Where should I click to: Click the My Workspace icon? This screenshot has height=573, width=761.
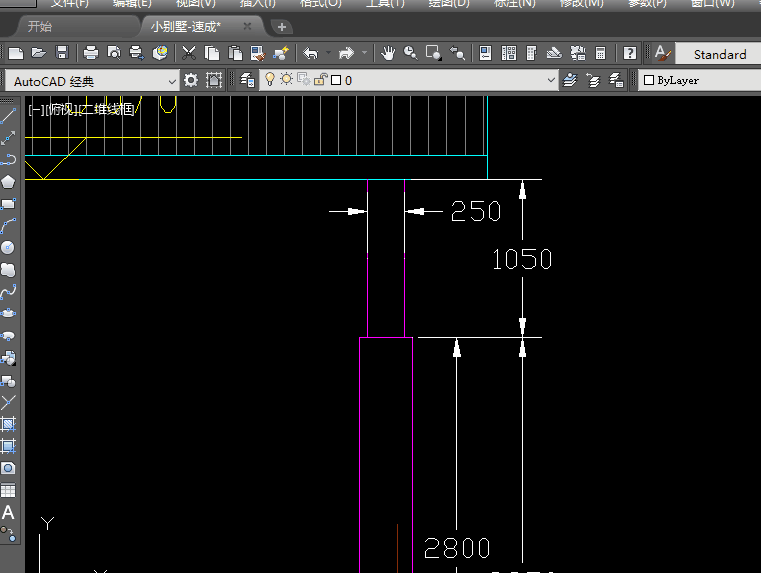click(214, 80)
